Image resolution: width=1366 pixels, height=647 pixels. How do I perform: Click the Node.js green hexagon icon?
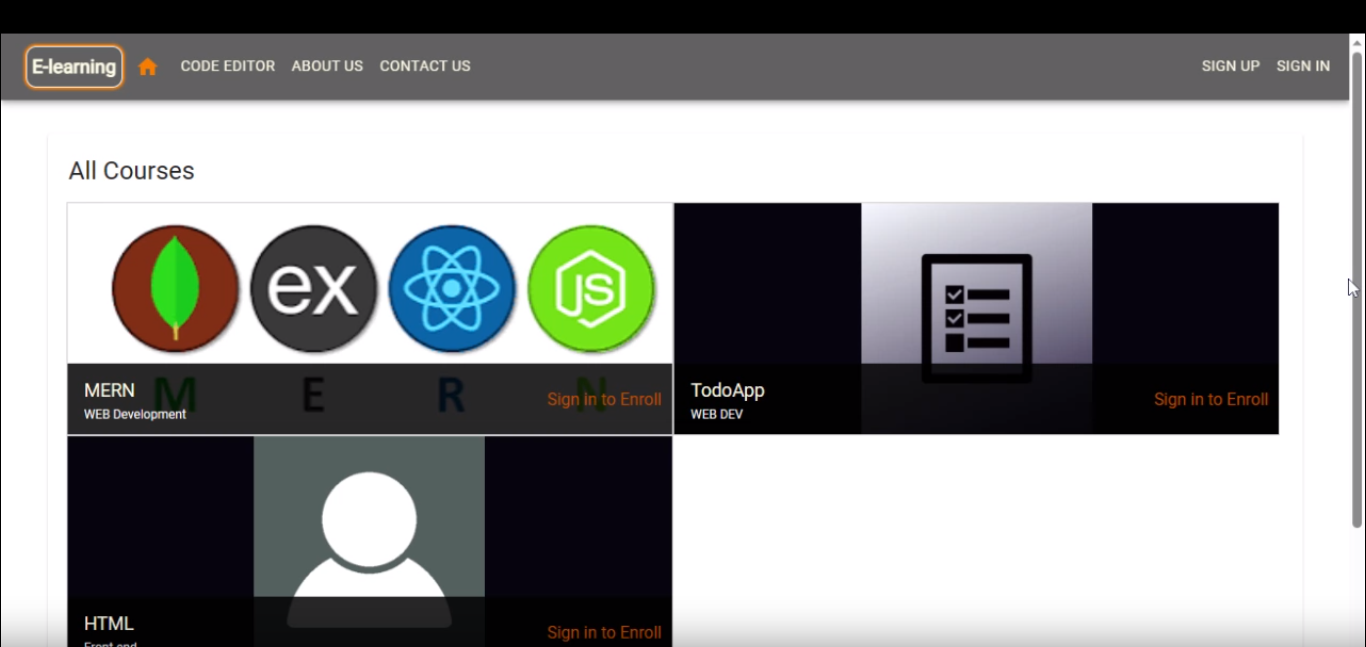coord(591,289)
